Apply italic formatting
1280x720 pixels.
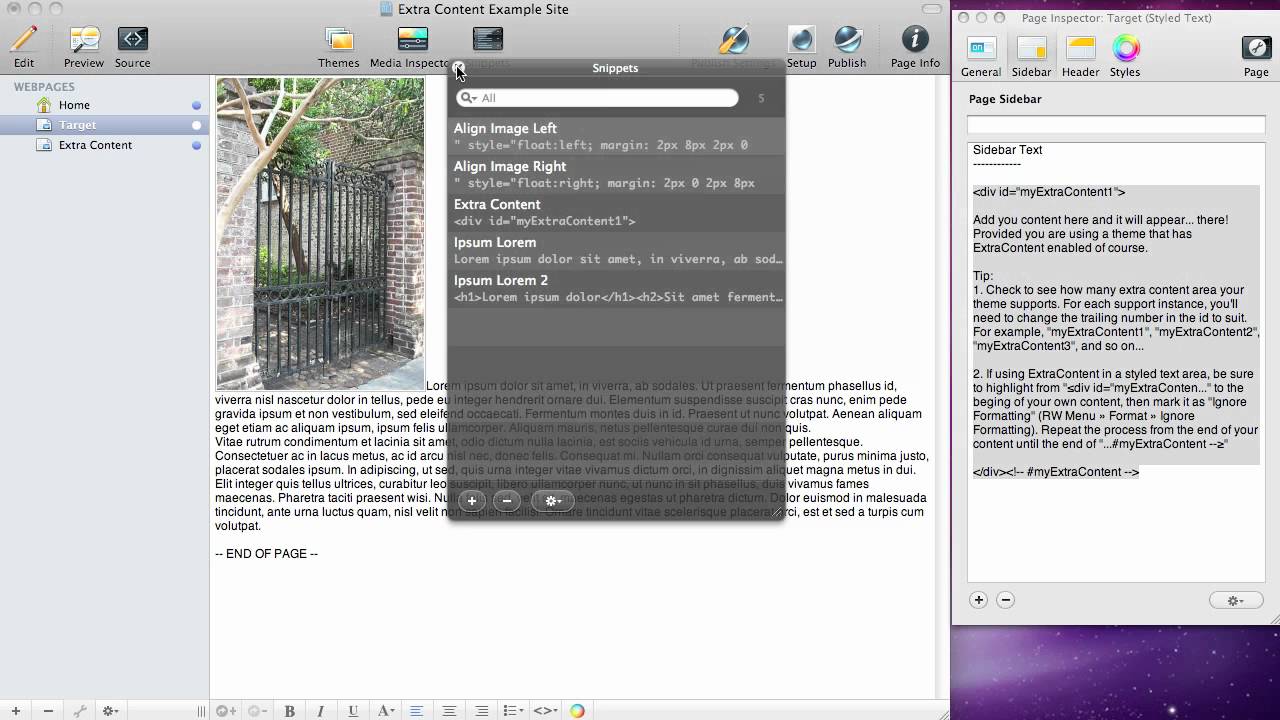point(321,711)
